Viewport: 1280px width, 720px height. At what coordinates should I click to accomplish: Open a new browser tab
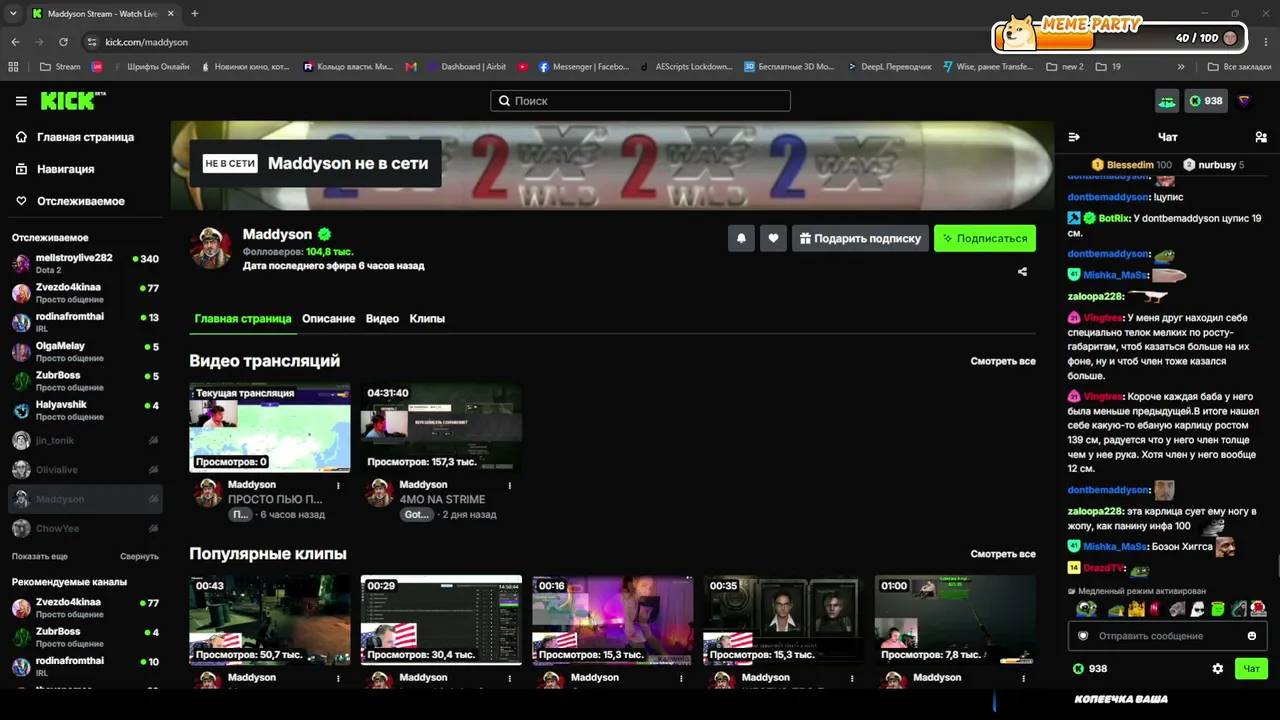click(194, 14)
